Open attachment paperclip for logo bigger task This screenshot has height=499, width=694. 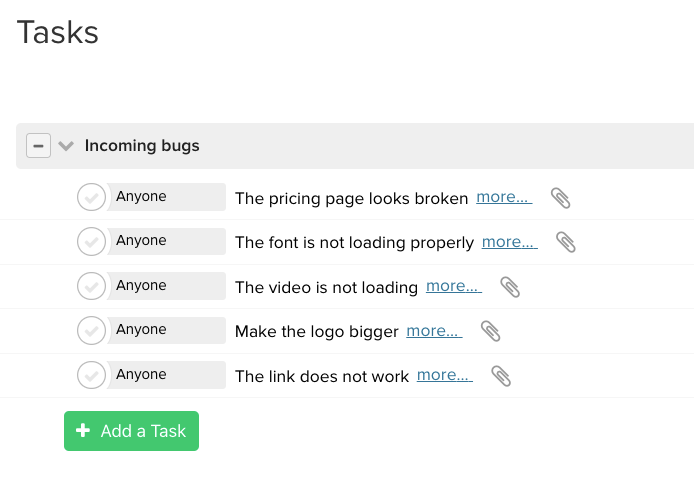point(490,331)
